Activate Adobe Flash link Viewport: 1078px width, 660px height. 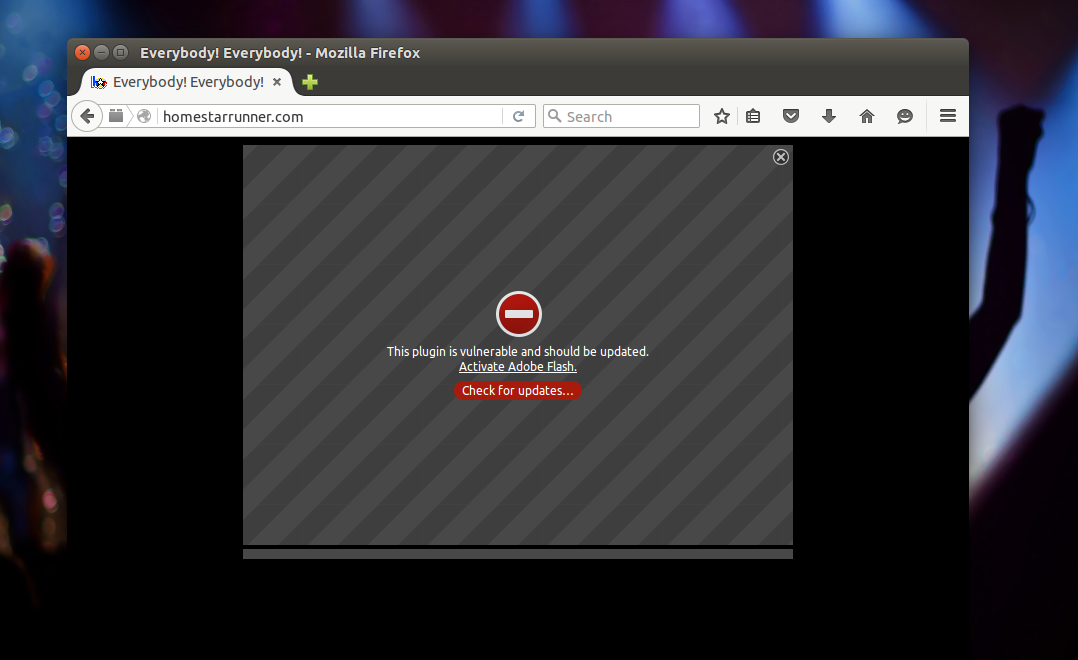pyautogui.click(x=518, y=366)
